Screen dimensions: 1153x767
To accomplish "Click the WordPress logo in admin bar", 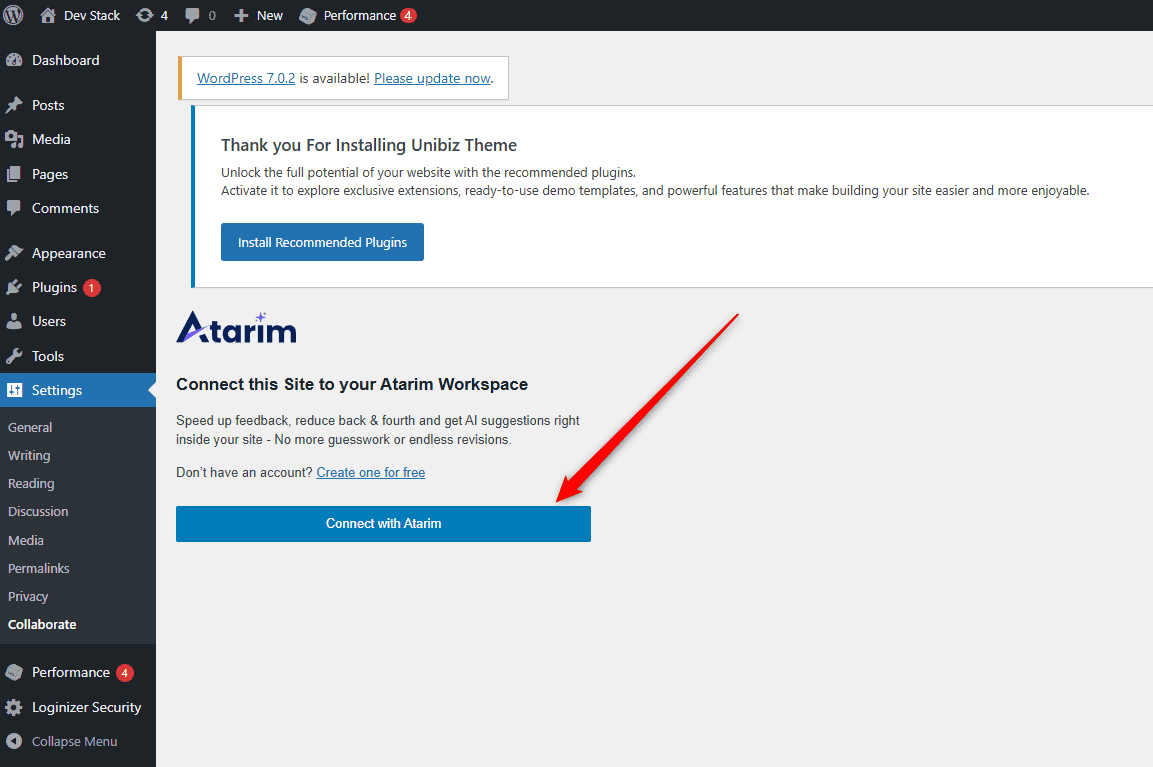I will (x=13, y=15).
